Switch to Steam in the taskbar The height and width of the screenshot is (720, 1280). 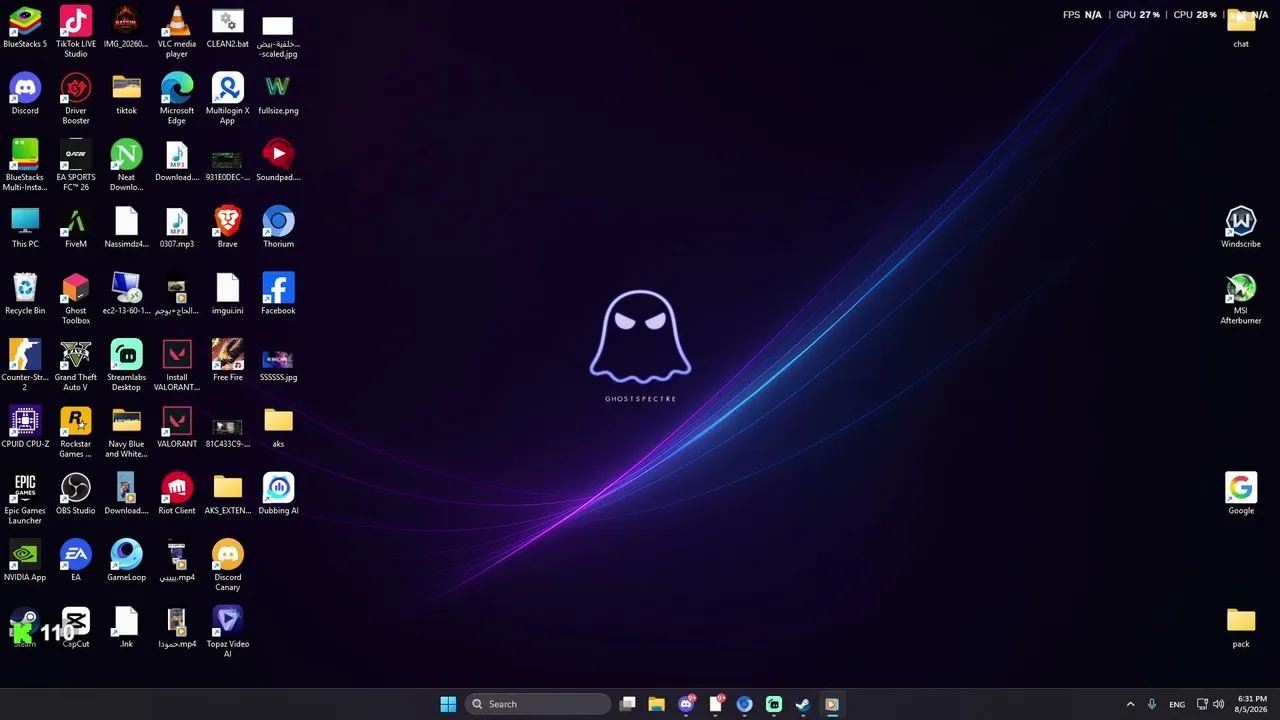click(x=802, y=704)
